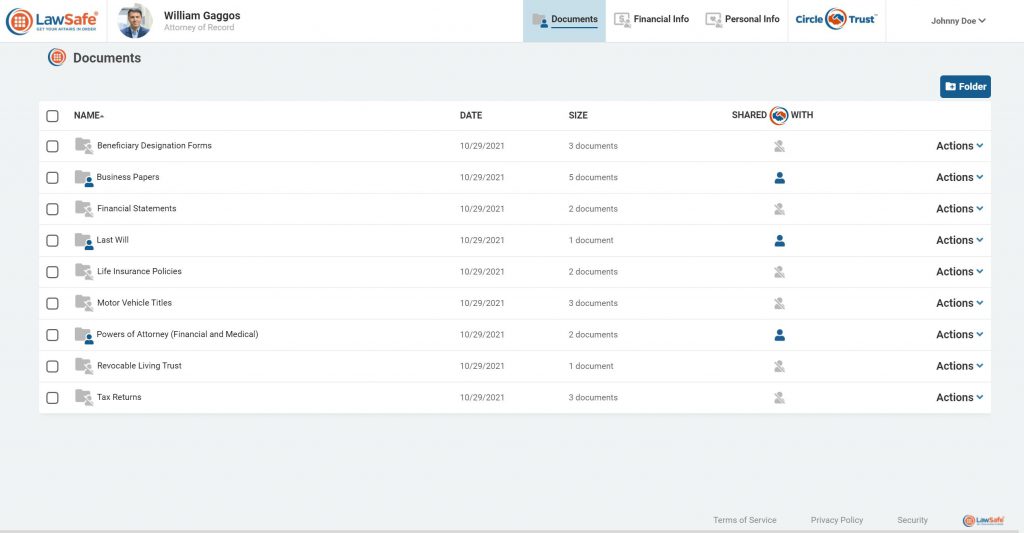Open Actions dropdown for Financial Statements
This screenshot has height=533, width=1024.
[959, 208]
